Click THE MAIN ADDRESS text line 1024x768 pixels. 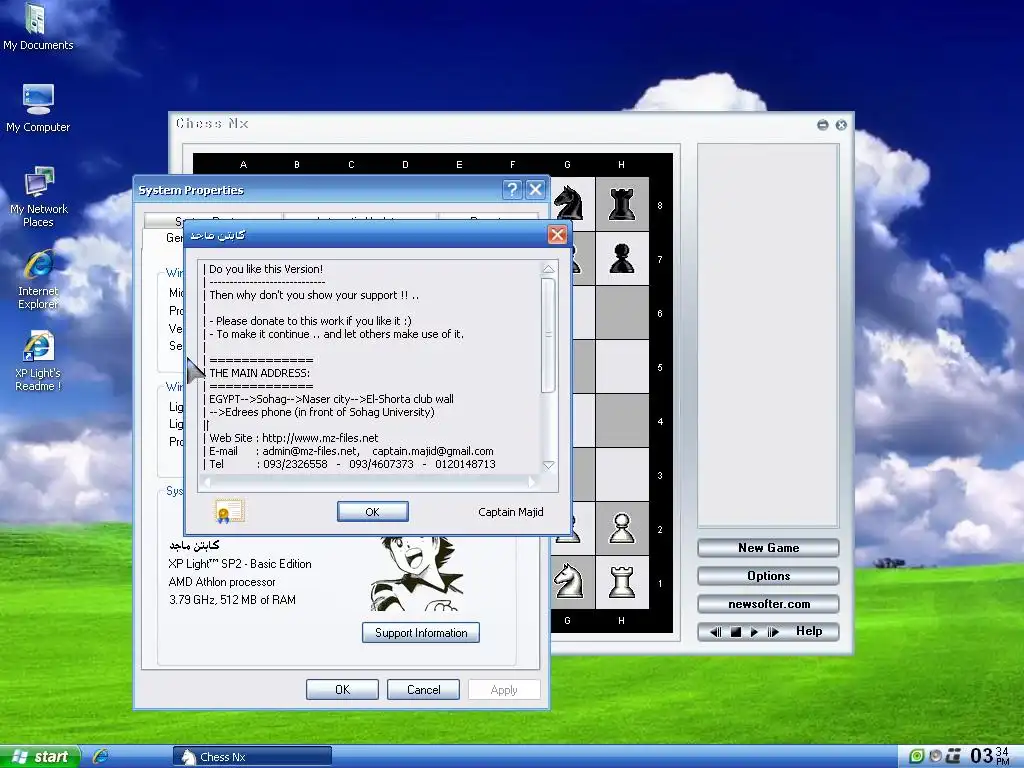(x=259, y=373)
